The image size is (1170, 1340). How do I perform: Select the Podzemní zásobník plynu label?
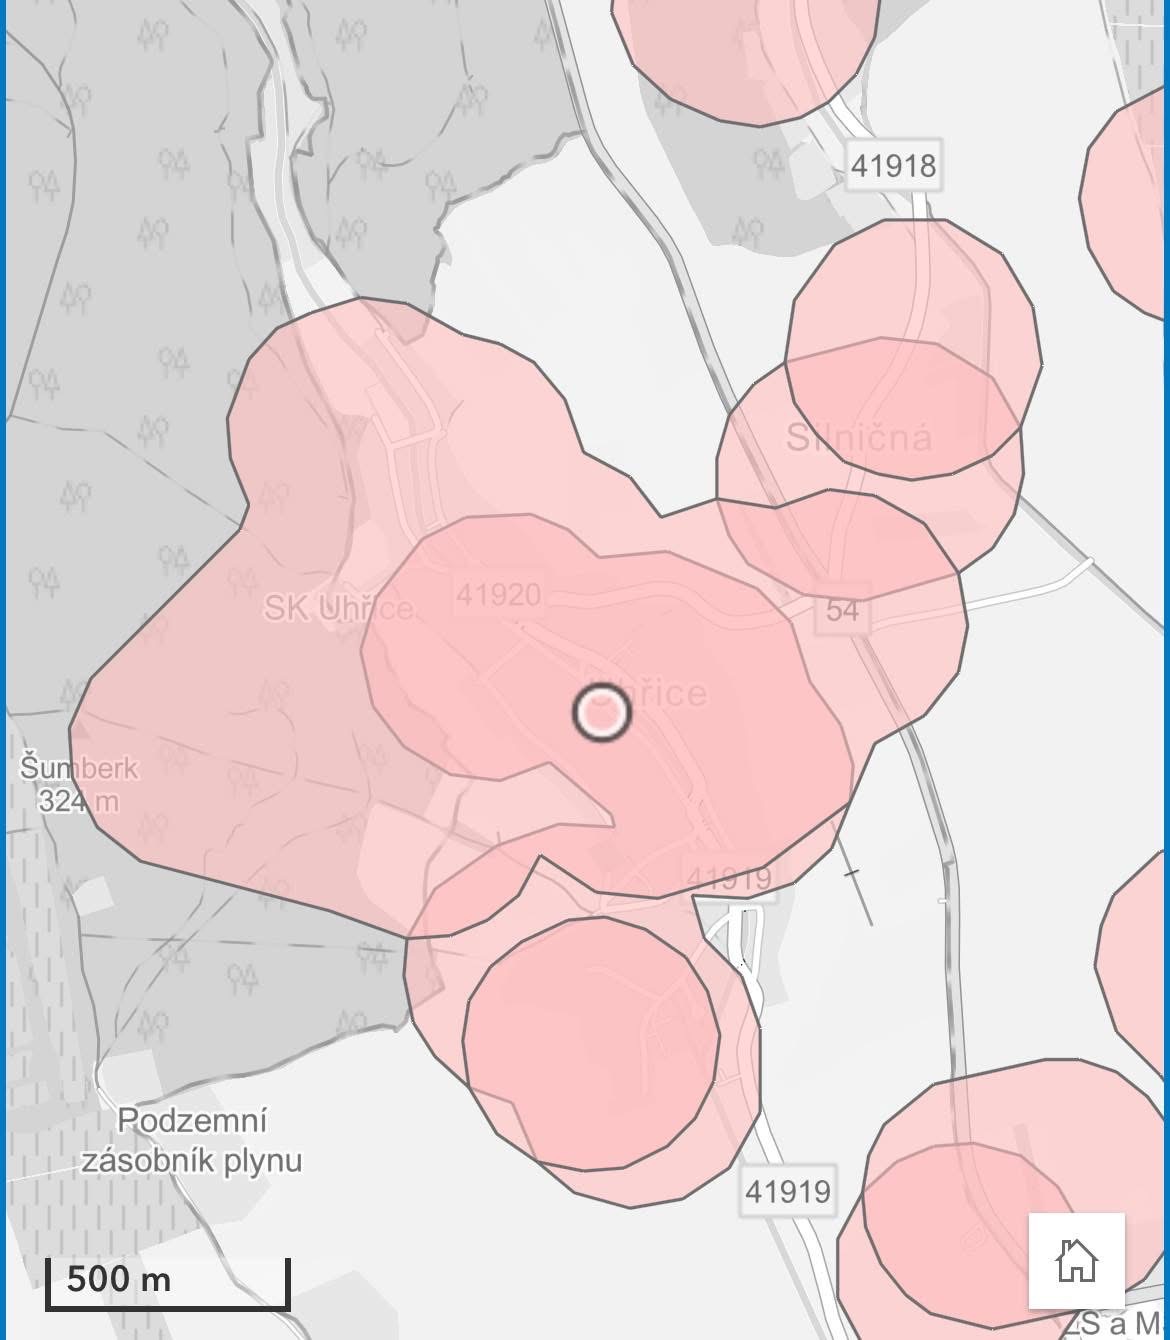191,1140
